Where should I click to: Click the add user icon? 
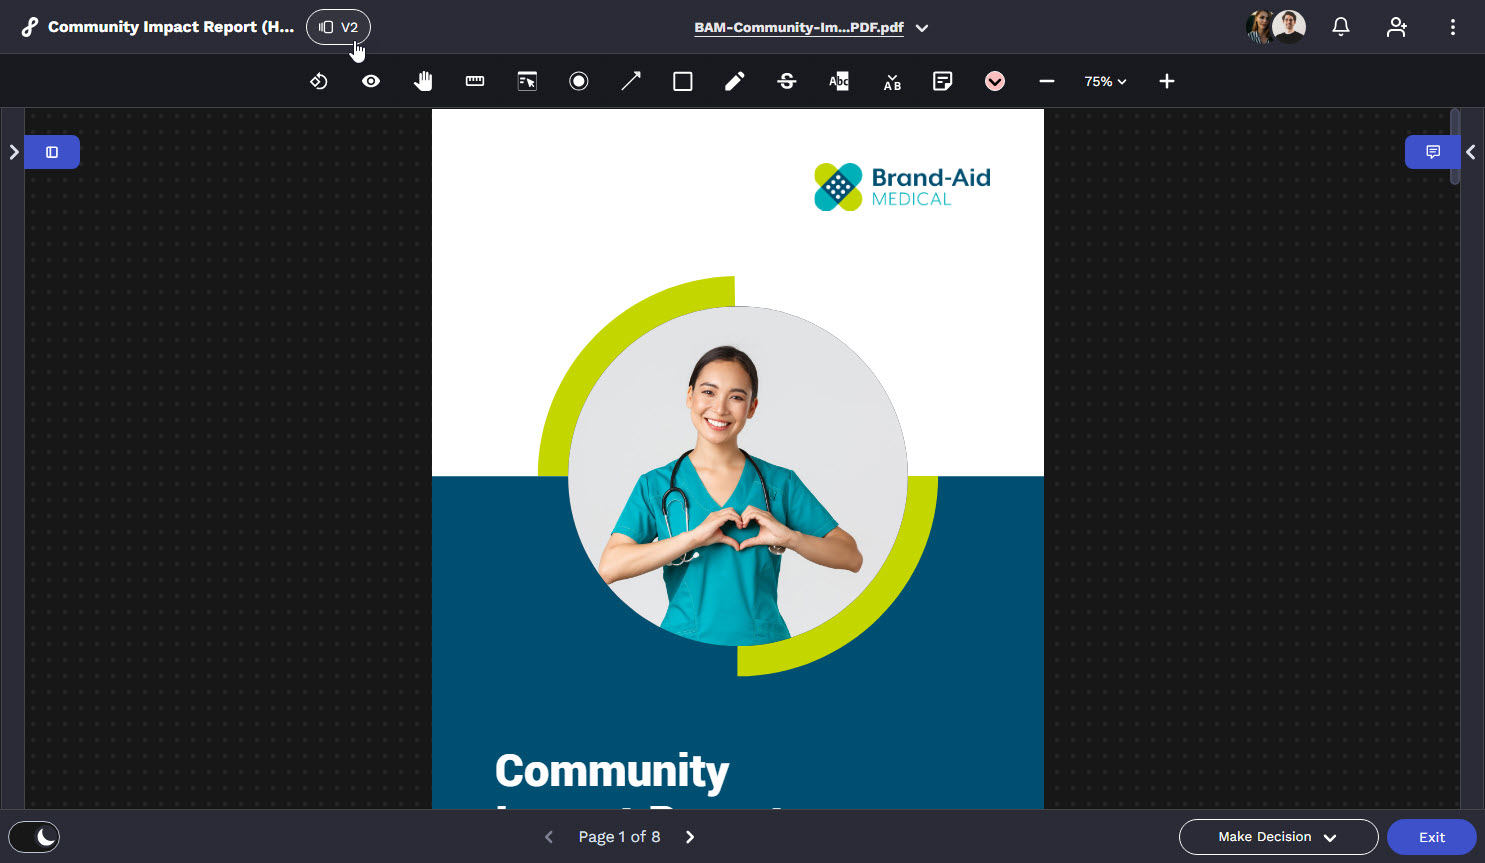coord(1397,27)
